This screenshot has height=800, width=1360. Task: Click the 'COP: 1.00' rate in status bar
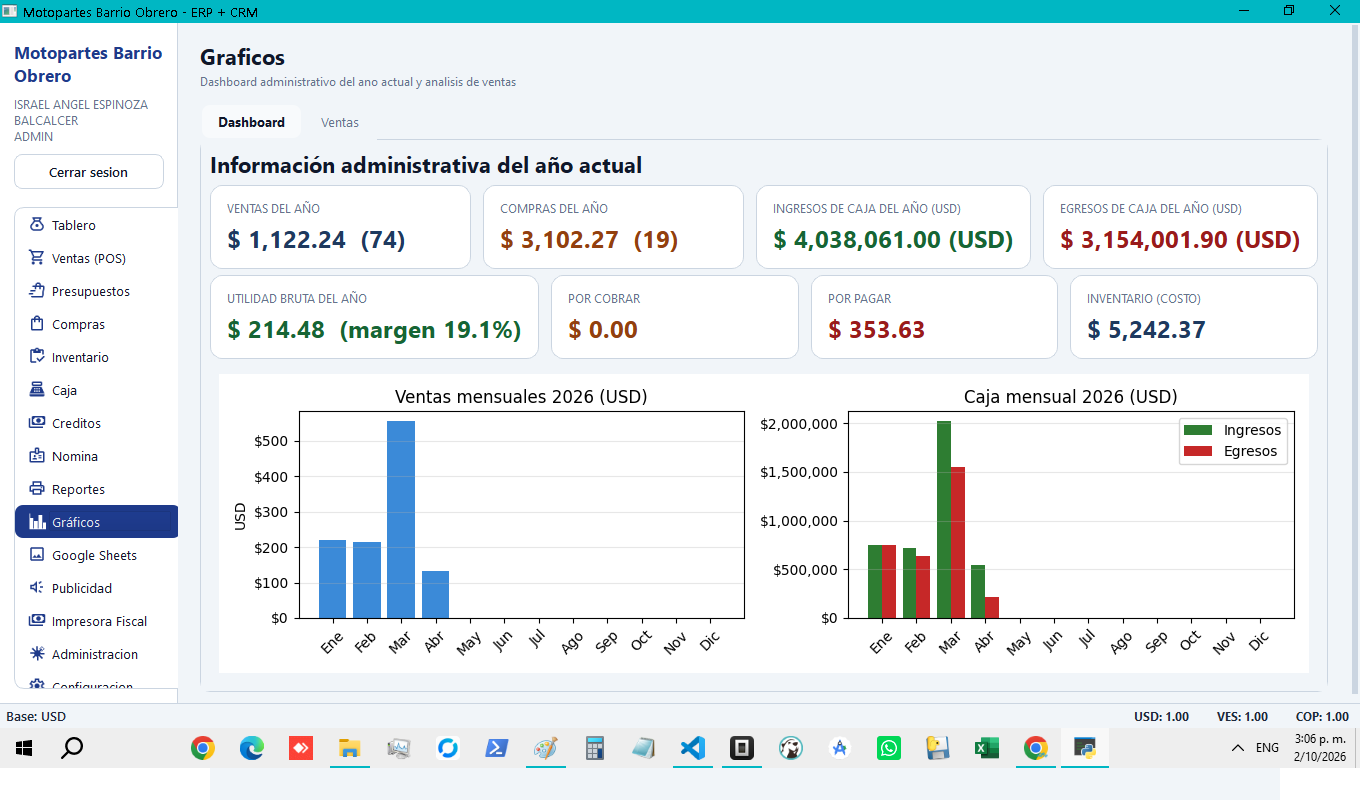pos(1323,716)
